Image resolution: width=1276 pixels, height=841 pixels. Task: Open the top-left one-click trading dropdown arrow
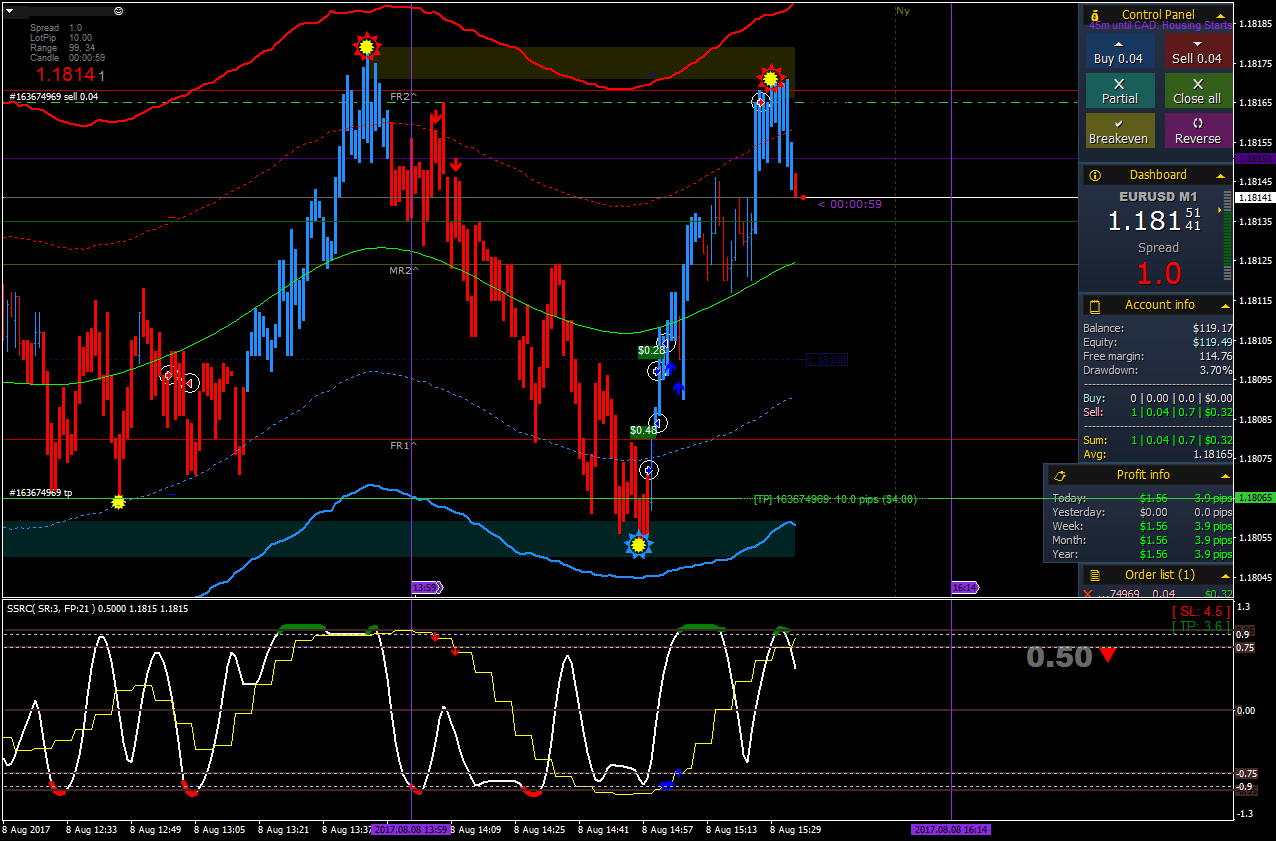(x=10, y=10)
